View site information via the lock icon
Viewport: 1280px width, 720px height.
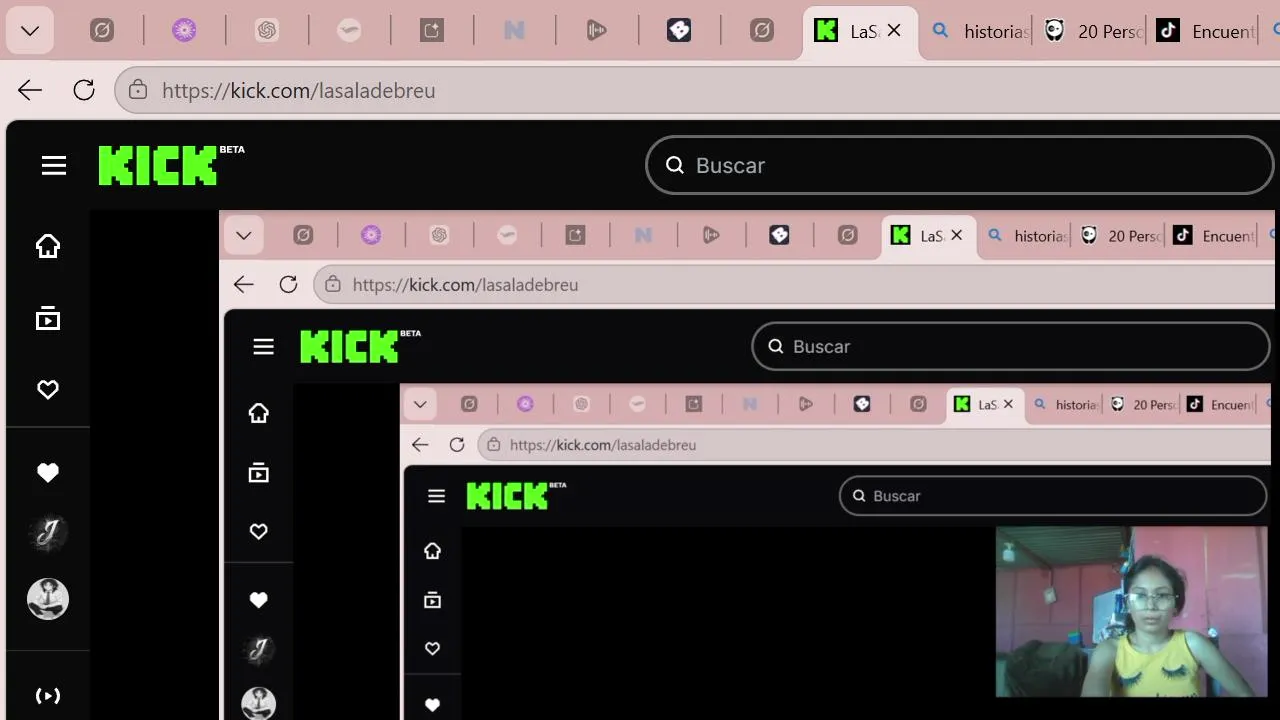point(138,90)
